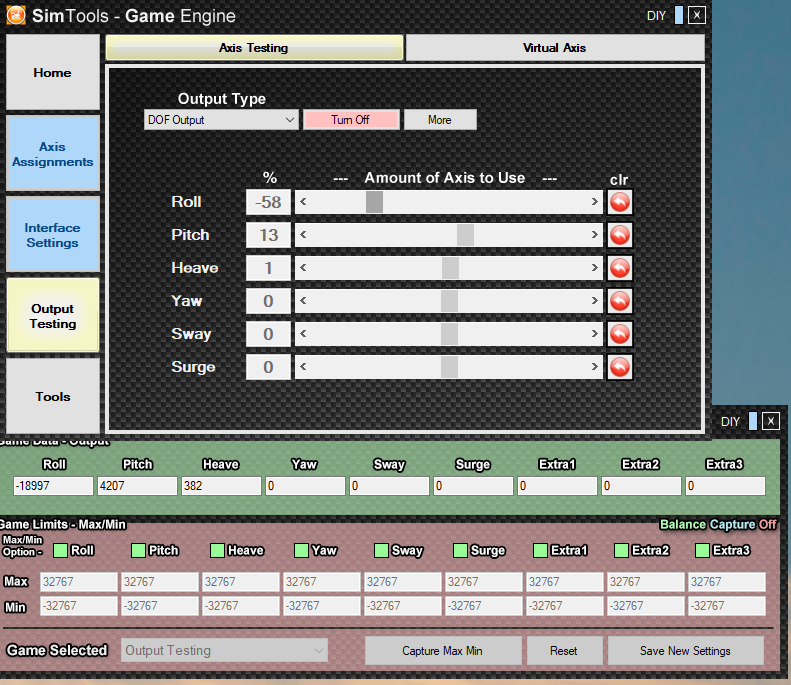This screenshot has height=685, width=791.
Task: Switch to the Virtual Axis tab
Action: coord(555,48)
